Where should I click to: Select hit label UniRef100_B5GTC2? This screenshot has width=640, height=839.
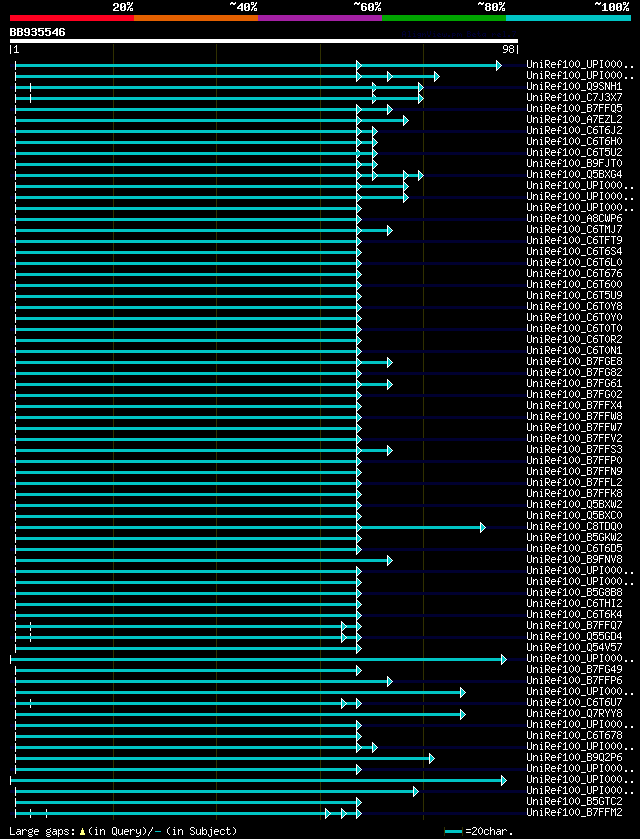[574, 802]
